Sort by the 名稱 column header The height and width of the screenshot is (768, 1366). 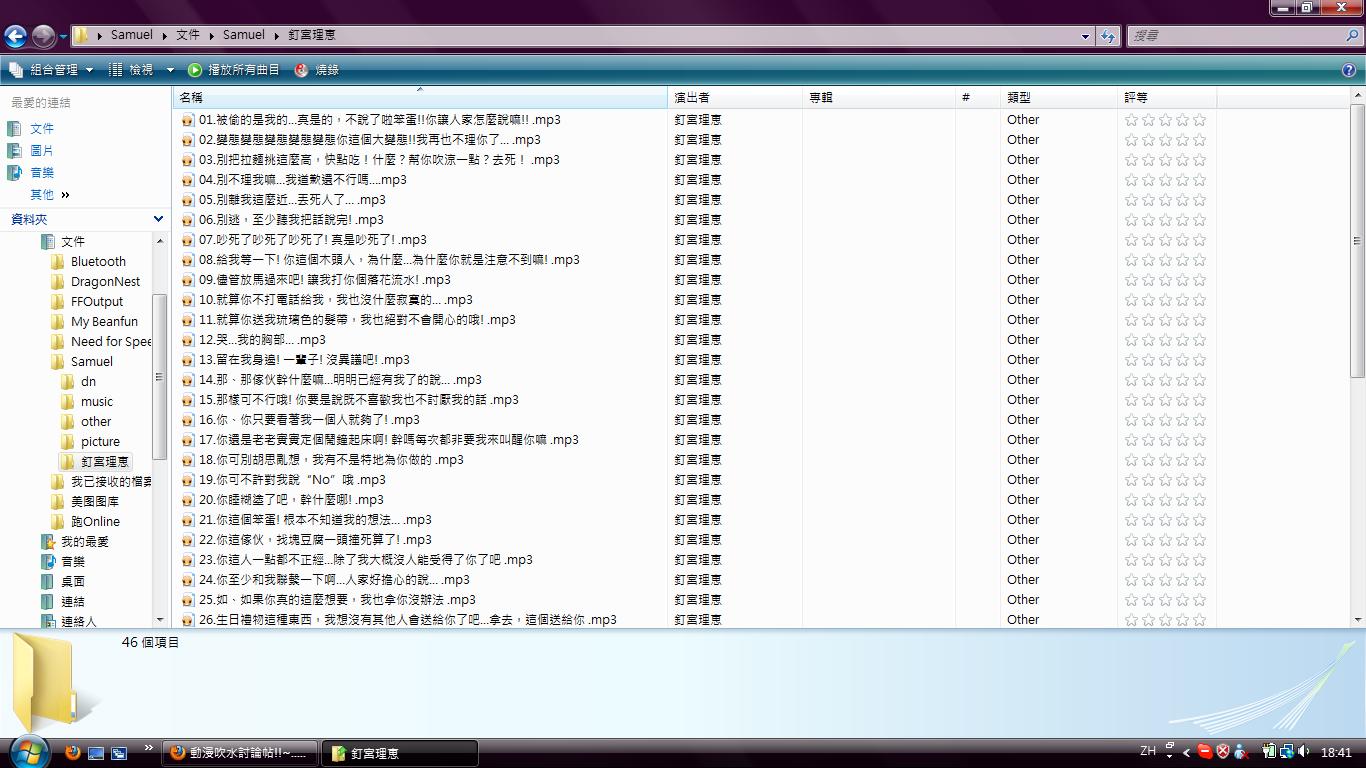click(420, 98)
